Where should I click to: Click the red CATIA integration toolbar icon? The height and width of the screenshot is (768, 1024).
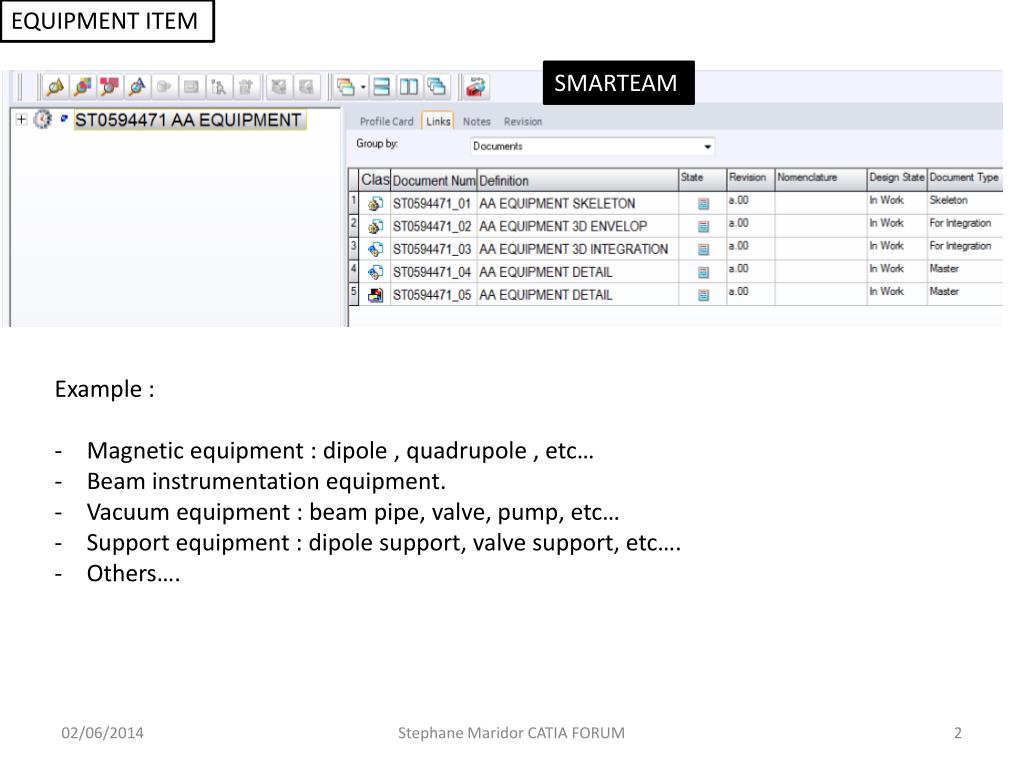(476, 87)
